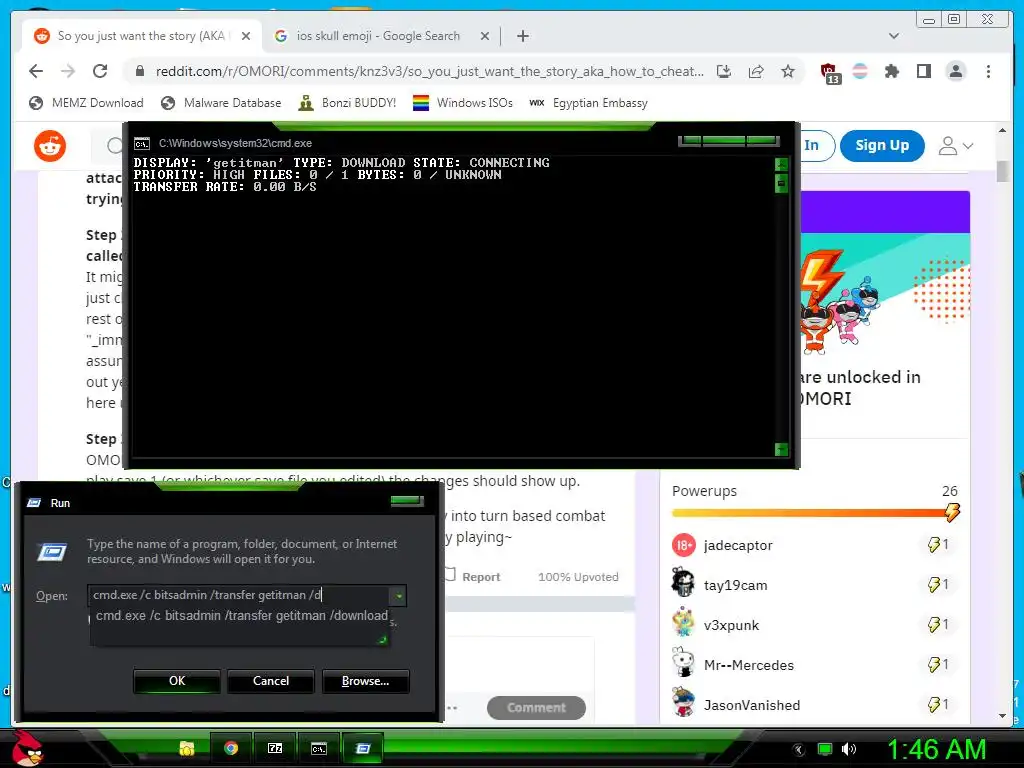This screenshot has height=768, width=1024.
Task: Open the MEMZ Download bookmark
Action: click(86, 103)
